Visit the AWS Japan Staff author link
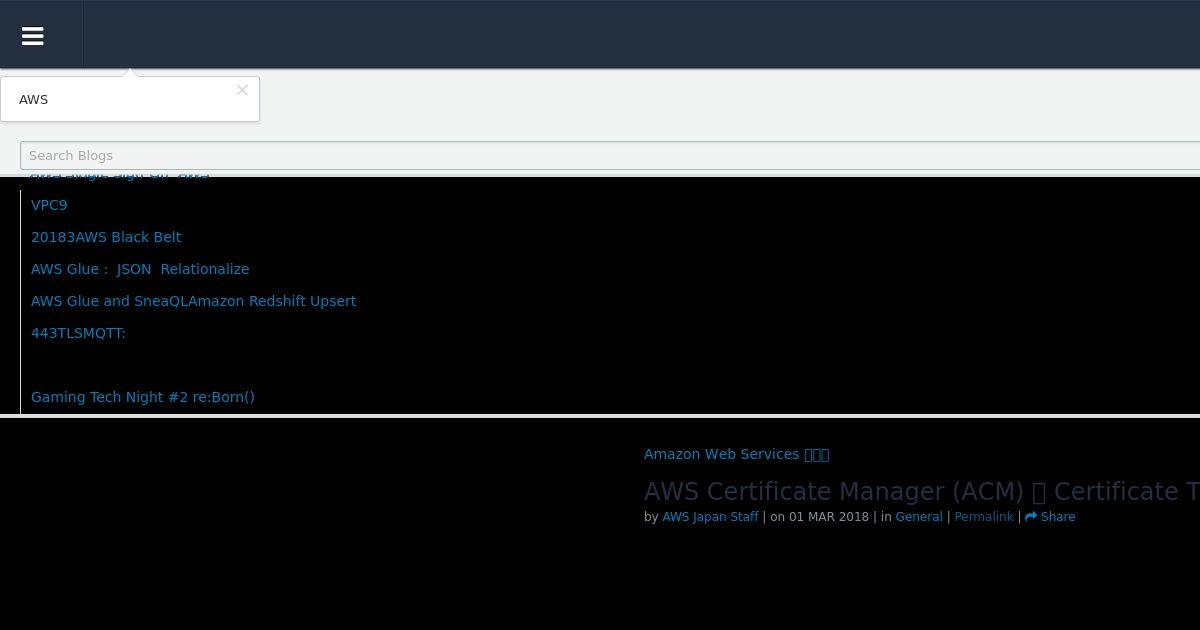 click(710, 517)
